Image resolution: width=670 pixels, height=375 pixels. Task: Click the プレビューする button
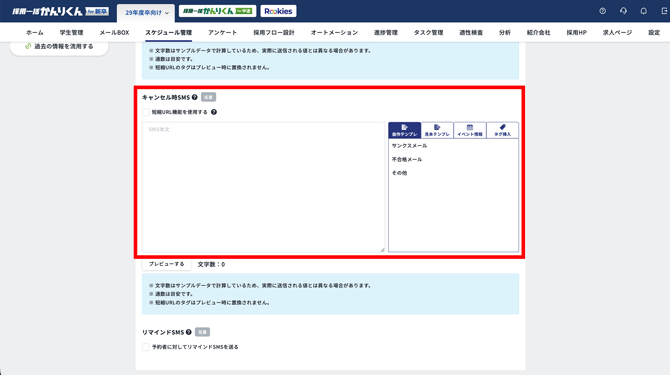(x=167, y=264)
